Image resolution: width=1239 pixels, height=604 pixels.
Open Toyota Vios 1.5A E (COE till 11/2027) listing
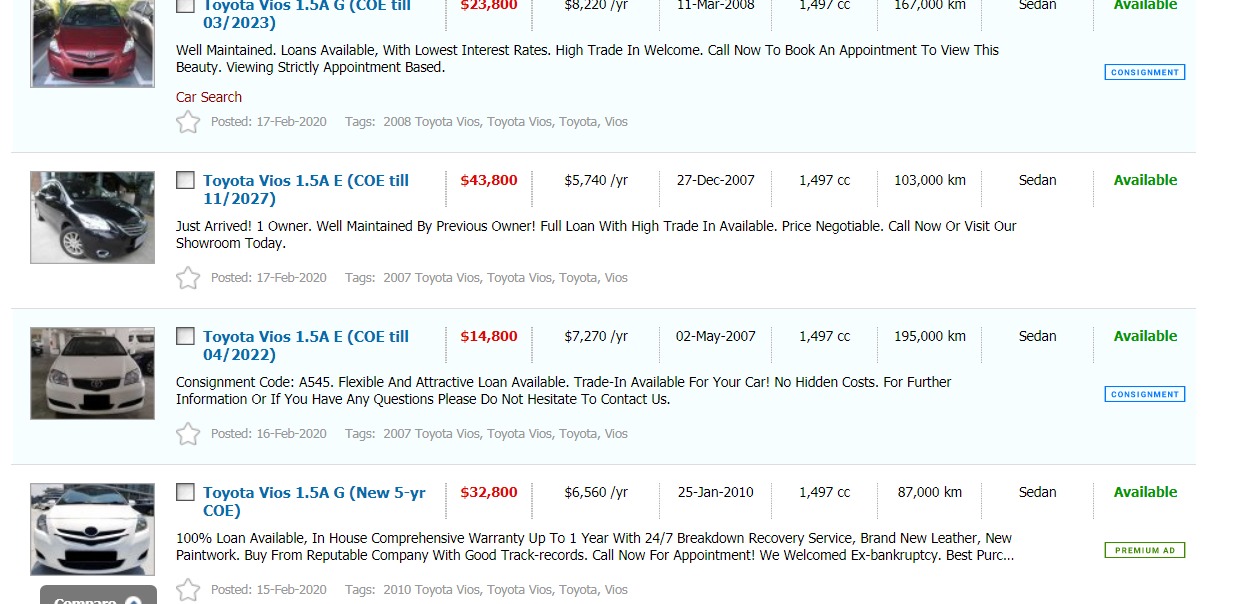[x=305, y=189]
